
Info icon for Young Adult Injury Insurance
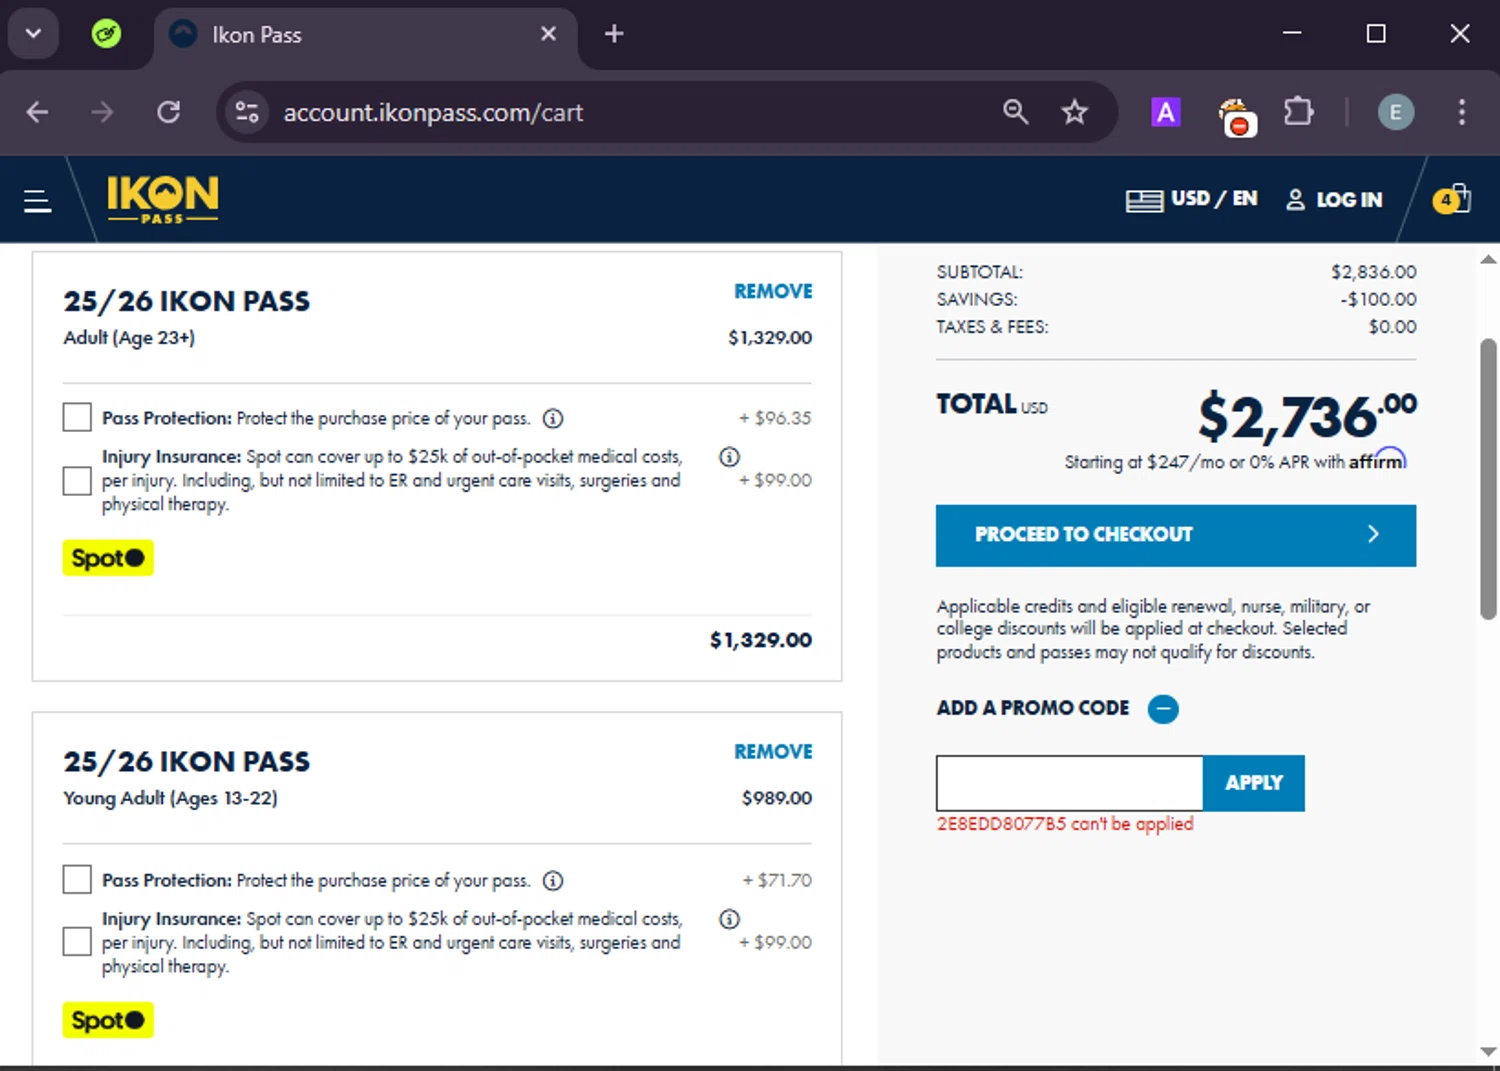click(729, 918)
